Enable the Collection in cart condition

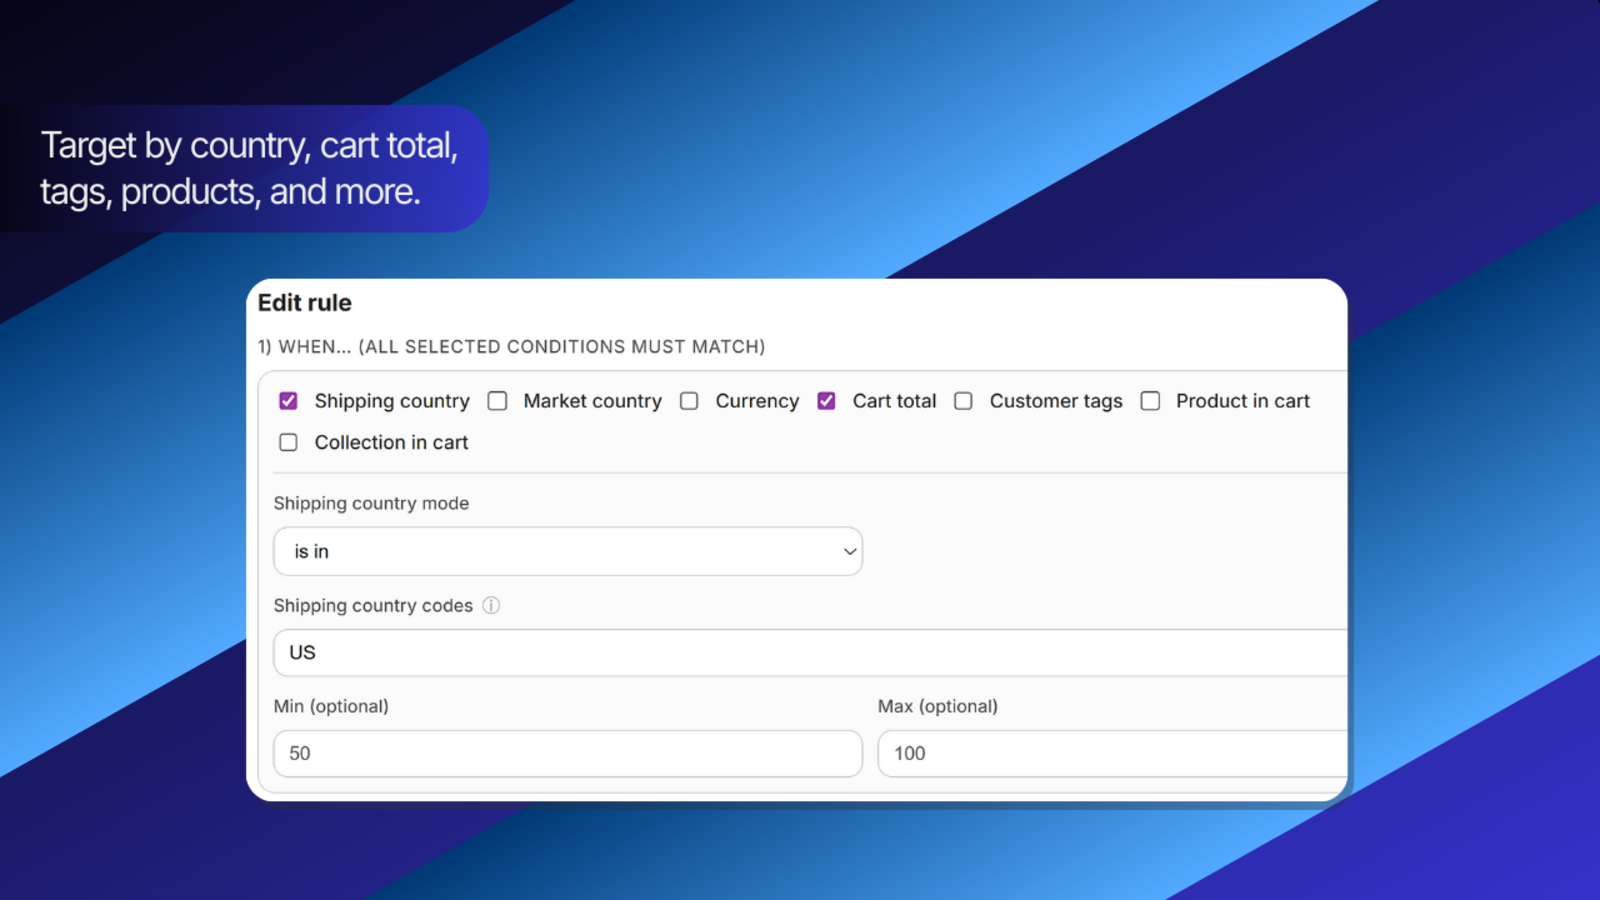287,442
